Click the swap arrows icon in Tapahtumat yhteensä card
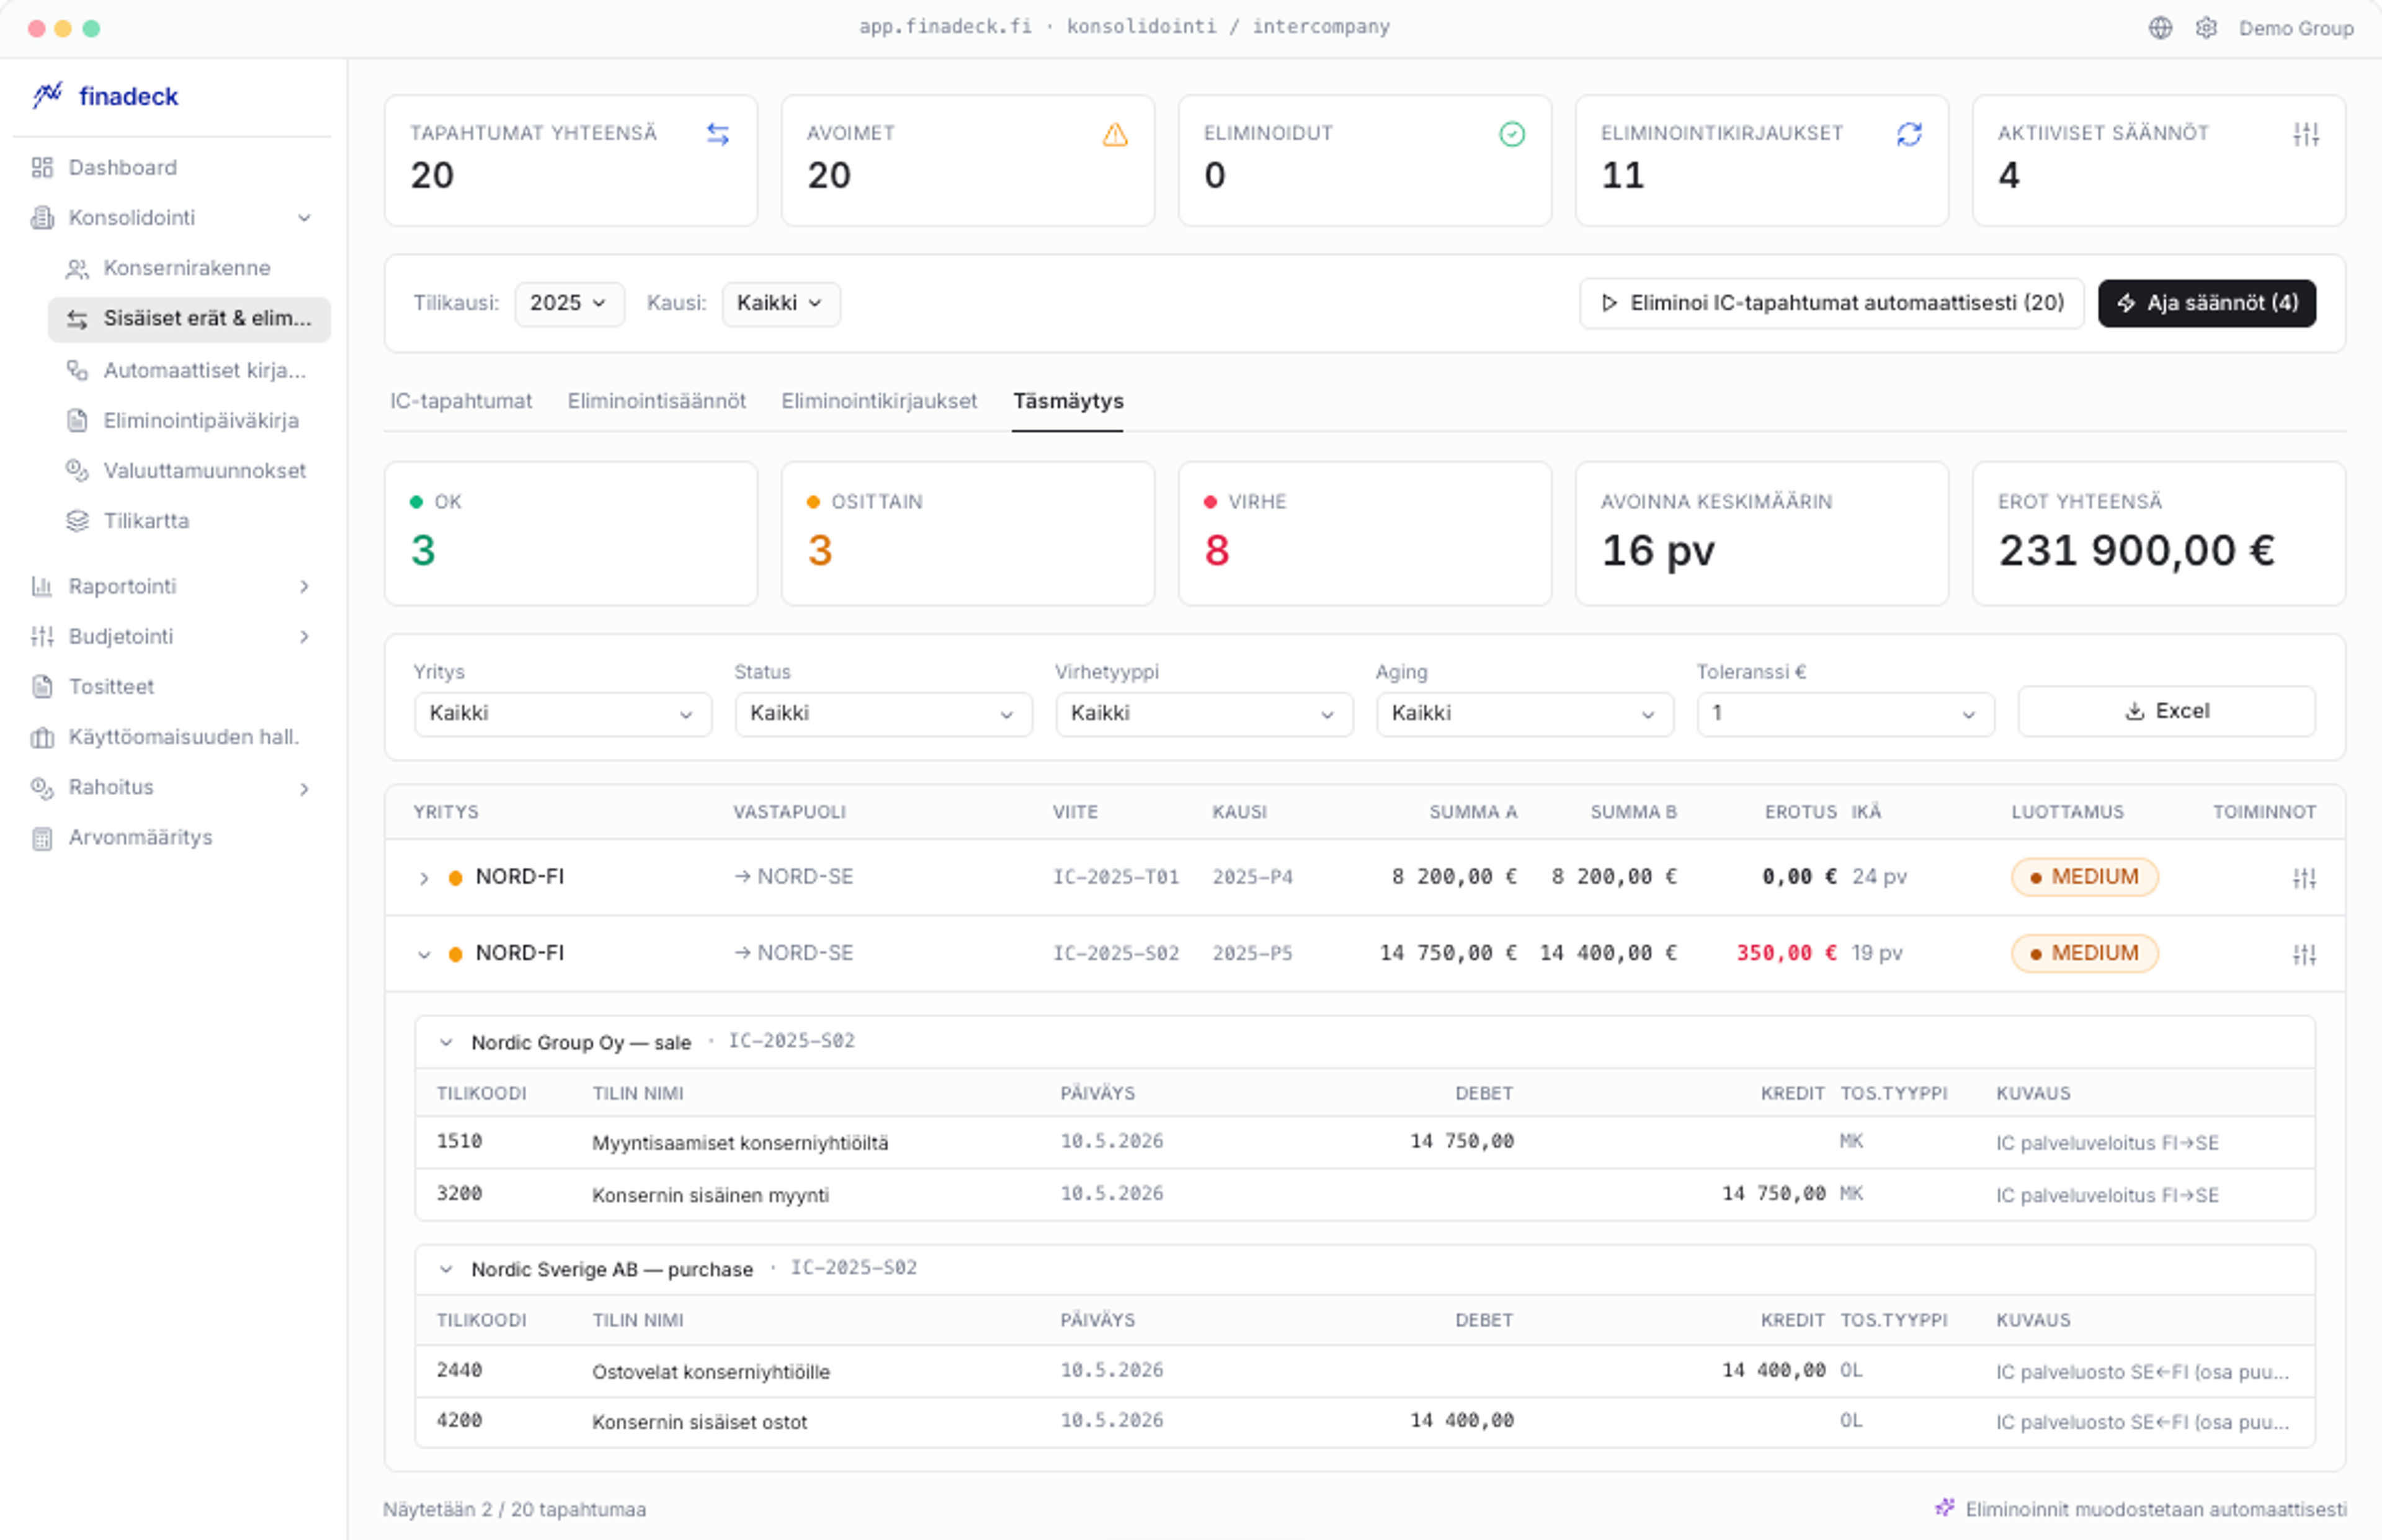 (x=718, y=134)
